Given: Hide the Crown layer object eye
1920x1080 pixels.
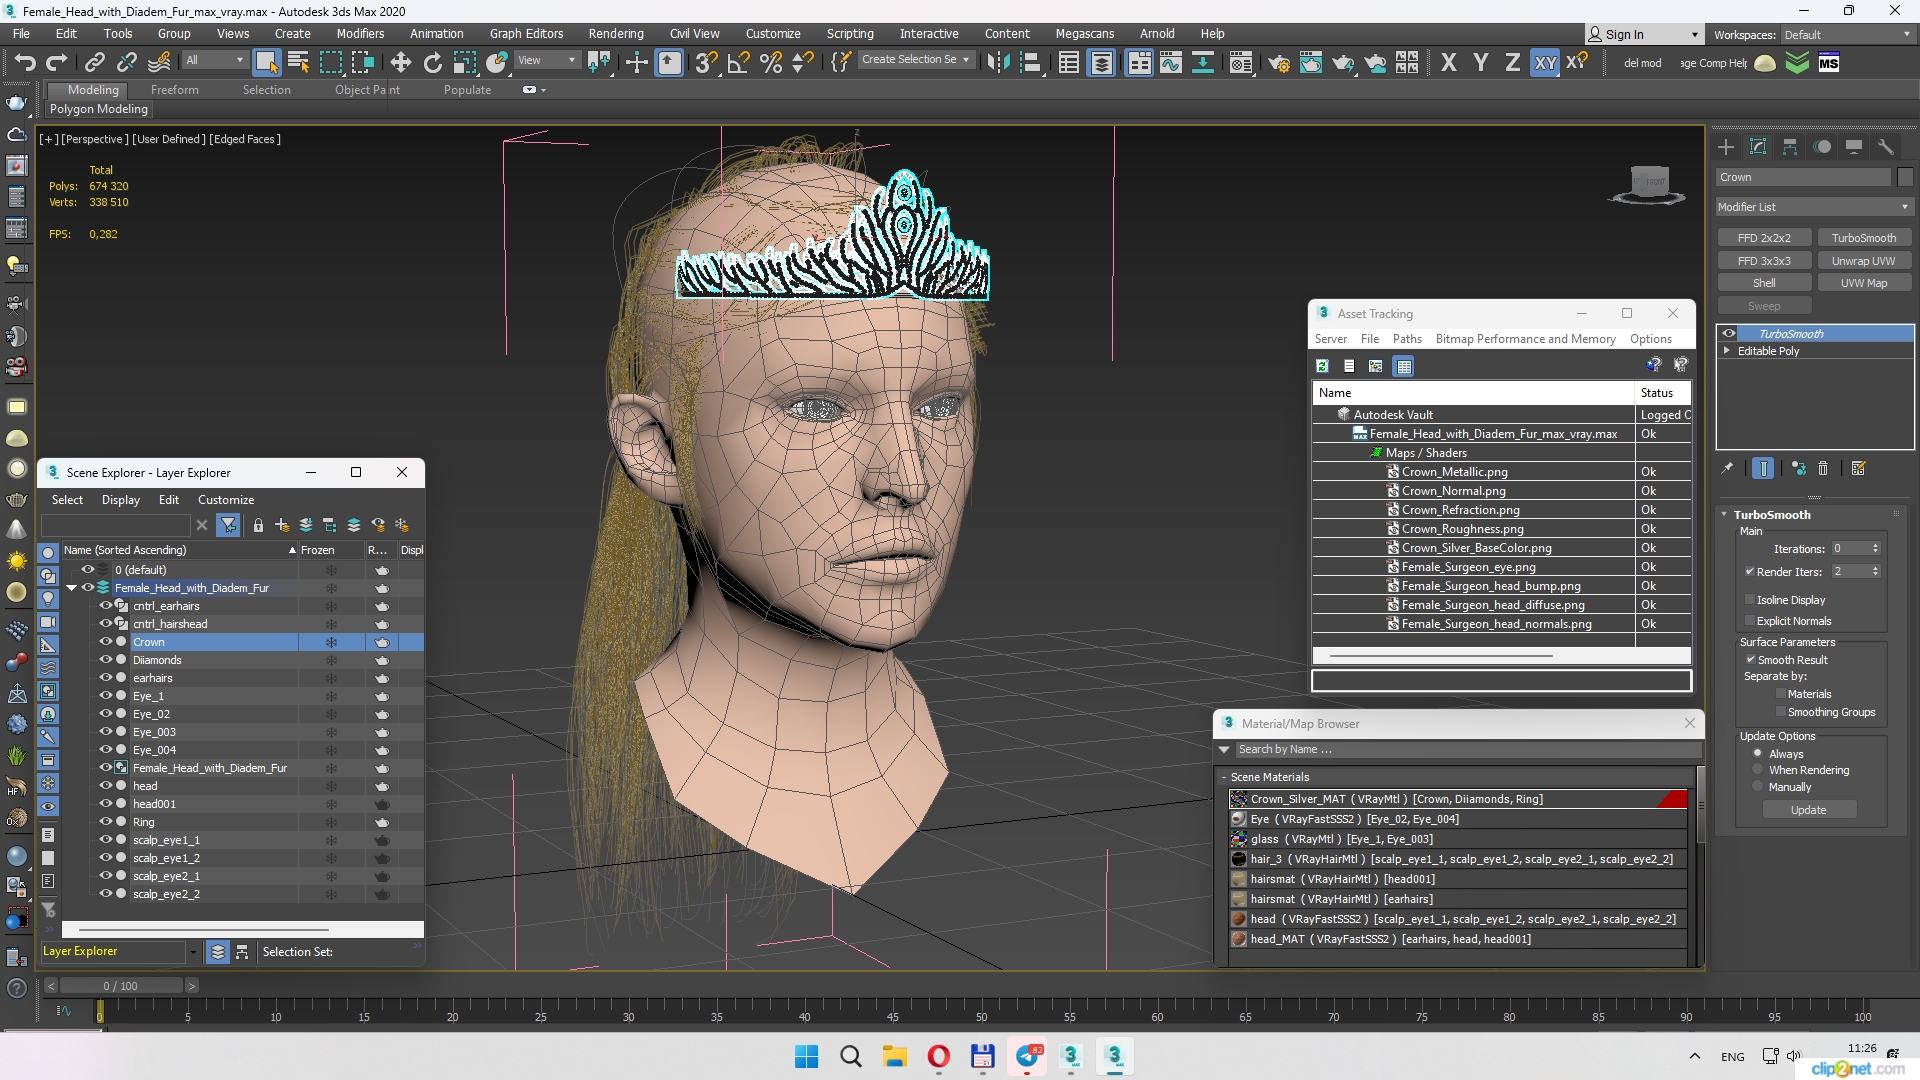Looking at the screenshot, I should tap(104, 642).
